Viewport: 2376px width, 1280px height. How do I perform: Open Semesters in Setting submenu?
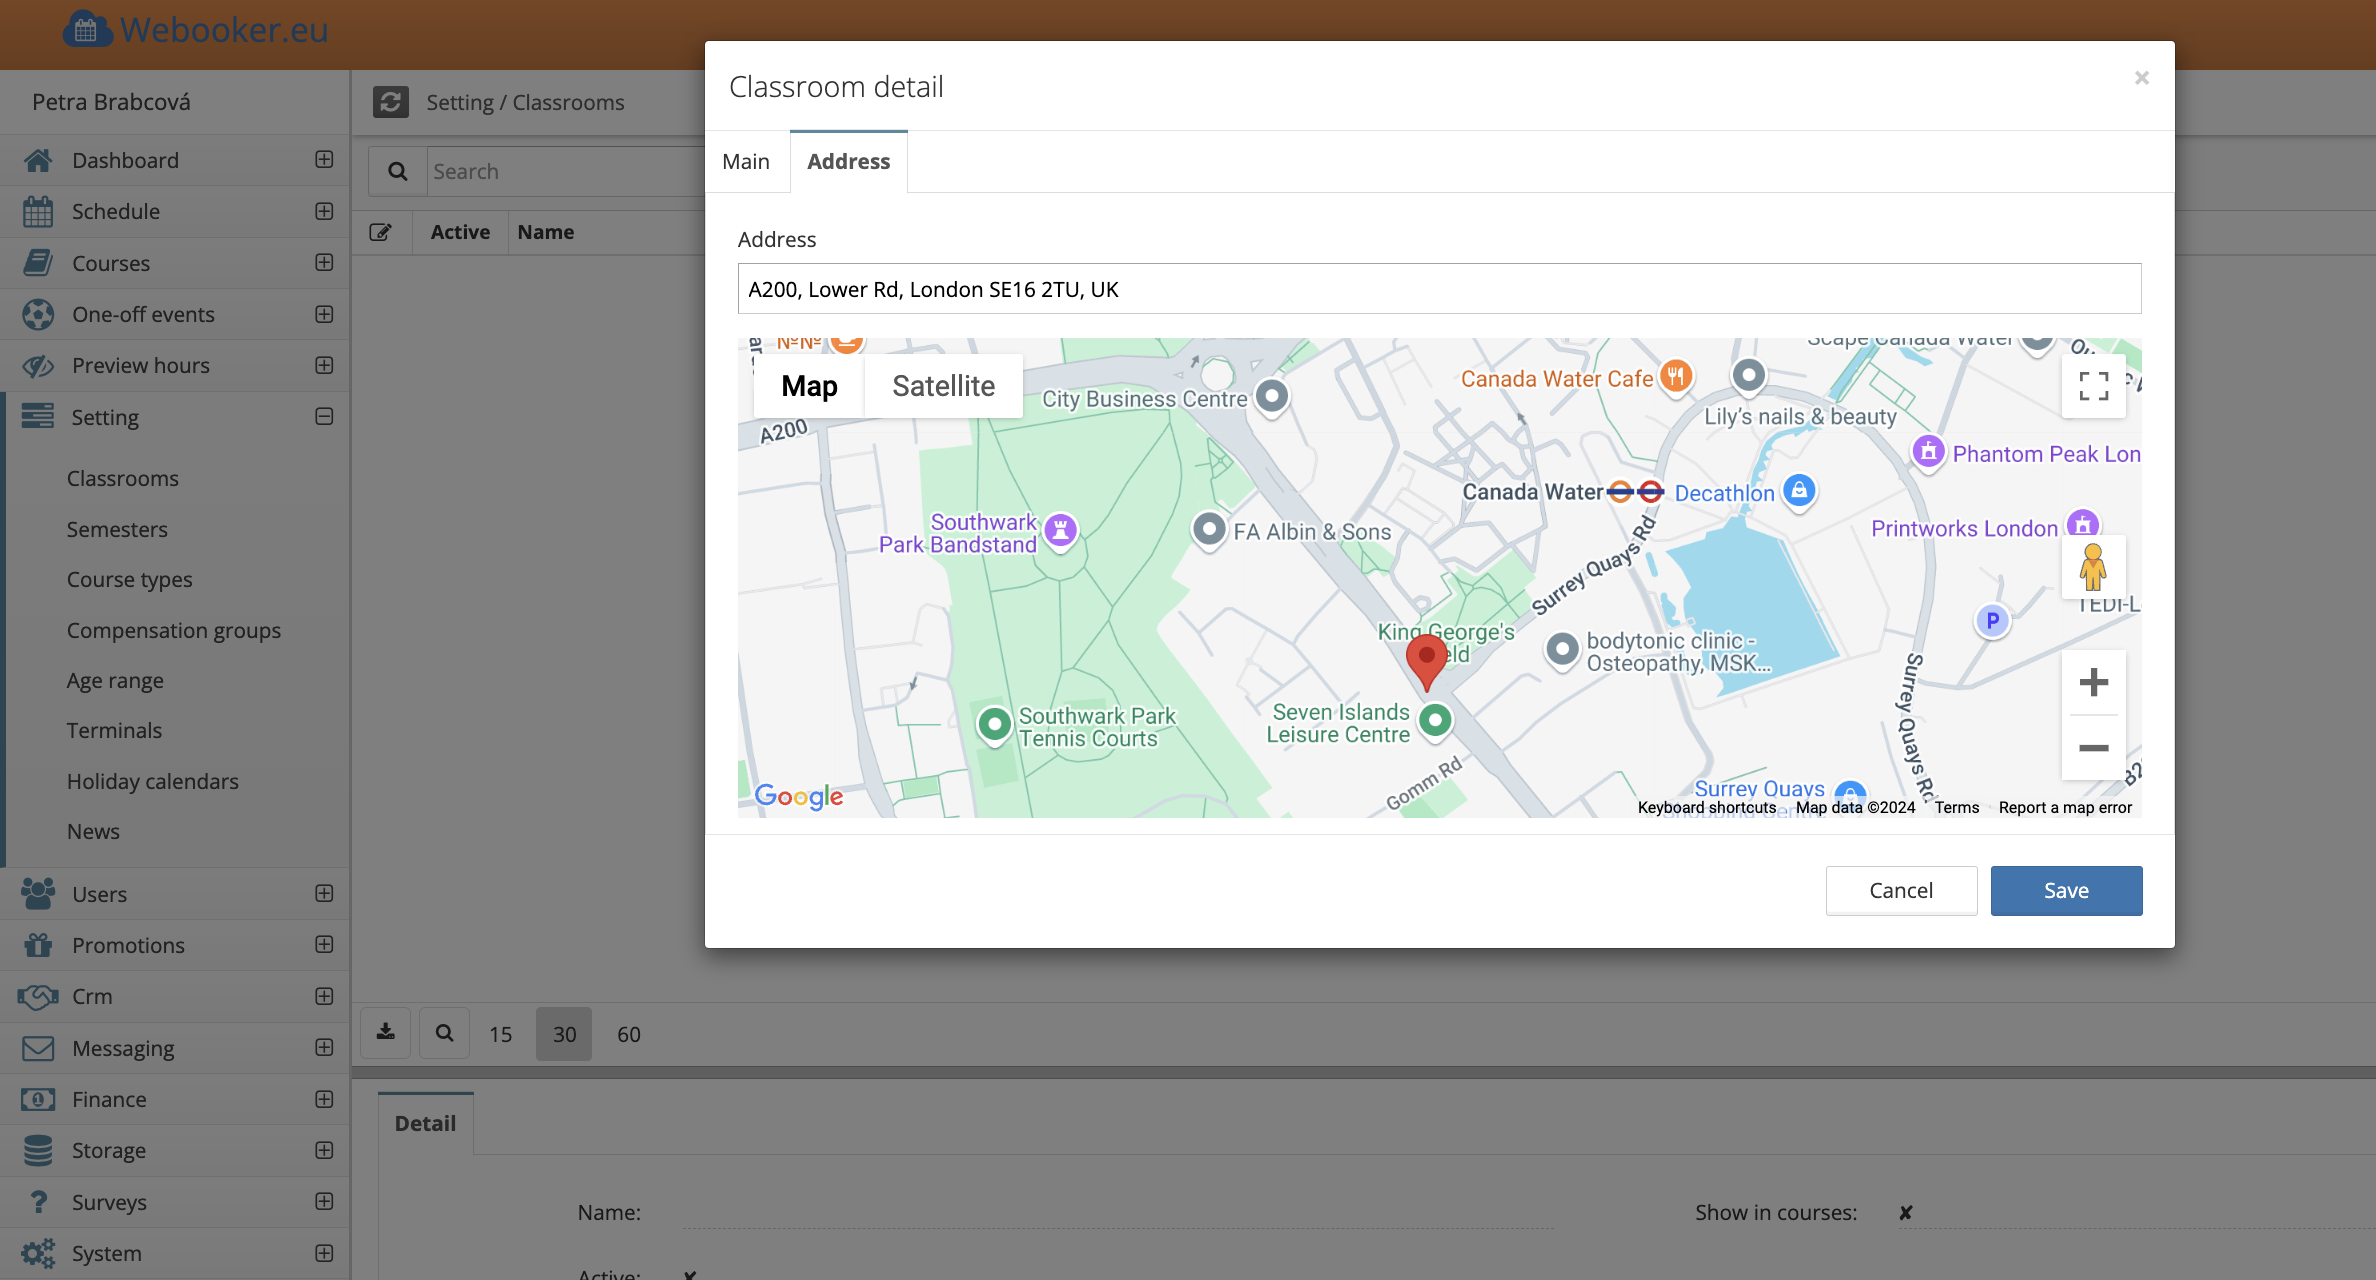pyautogui.click(x=117, y=529)
